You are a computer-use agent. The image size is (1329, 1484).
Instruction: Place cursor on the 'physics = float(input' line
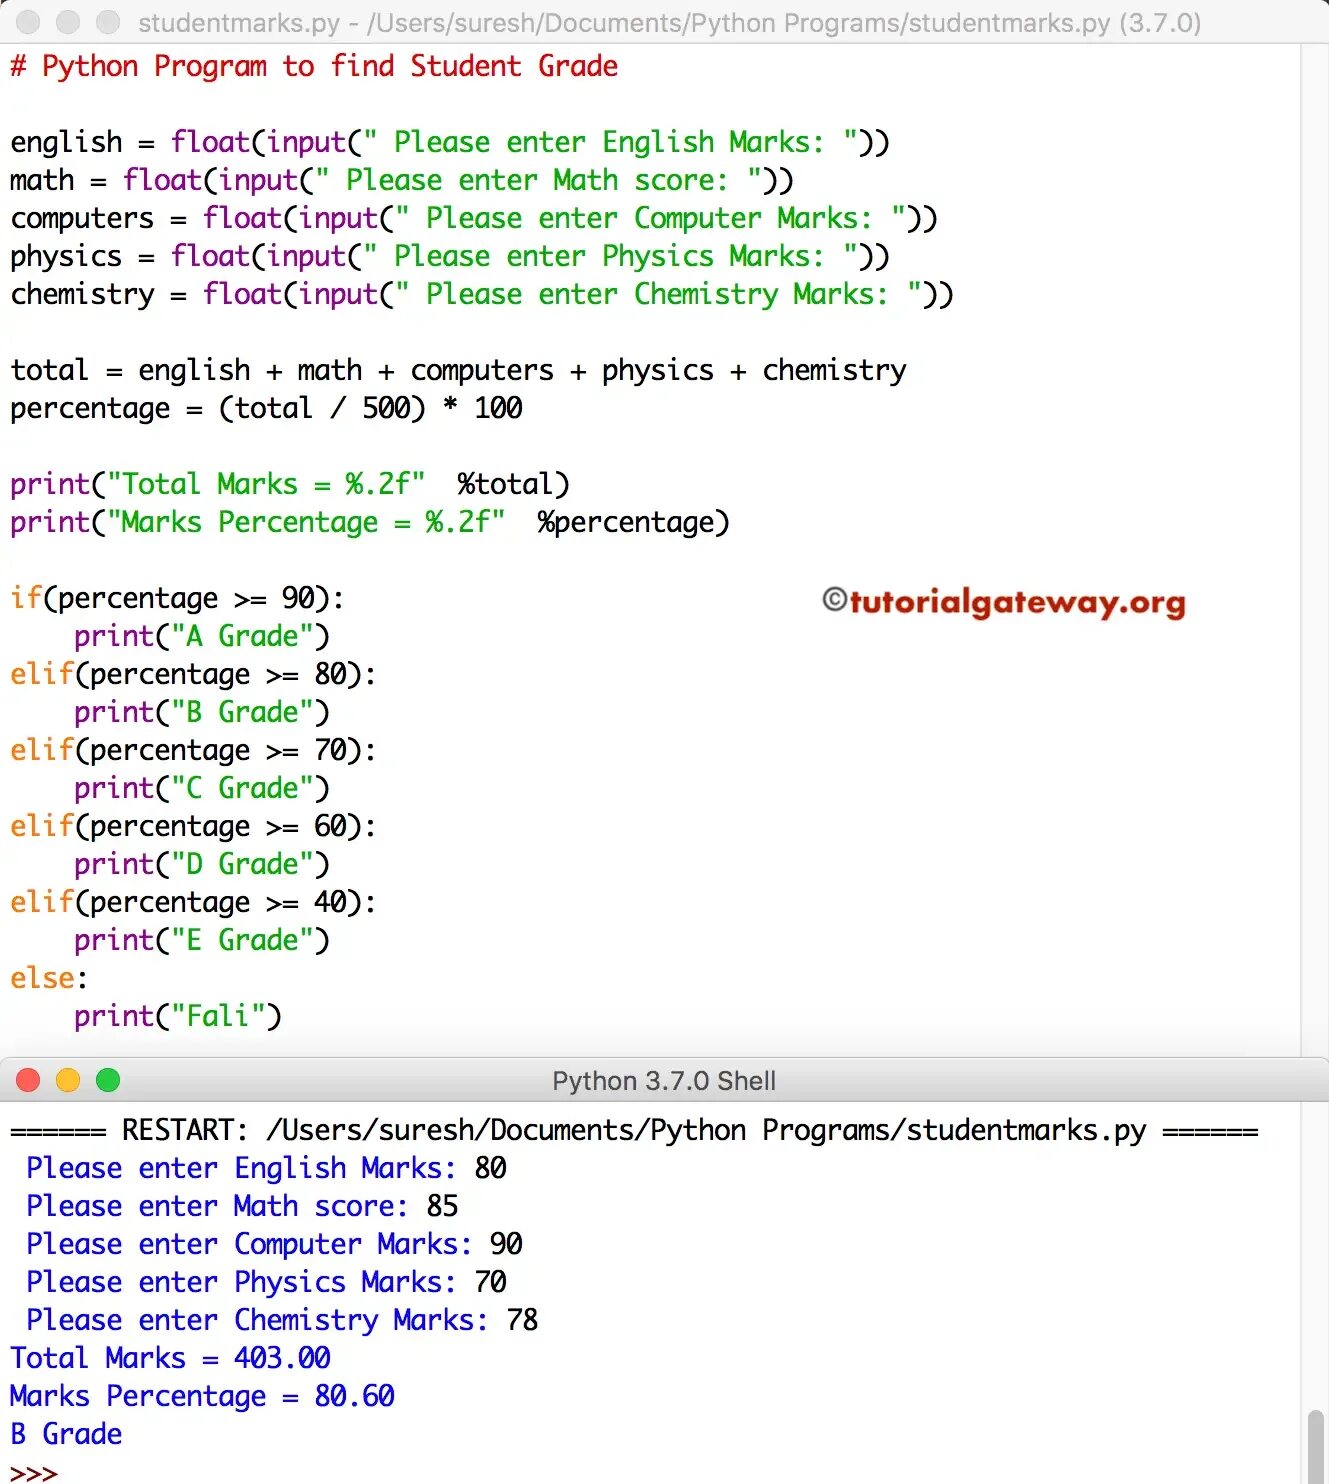tap(450, 256)
